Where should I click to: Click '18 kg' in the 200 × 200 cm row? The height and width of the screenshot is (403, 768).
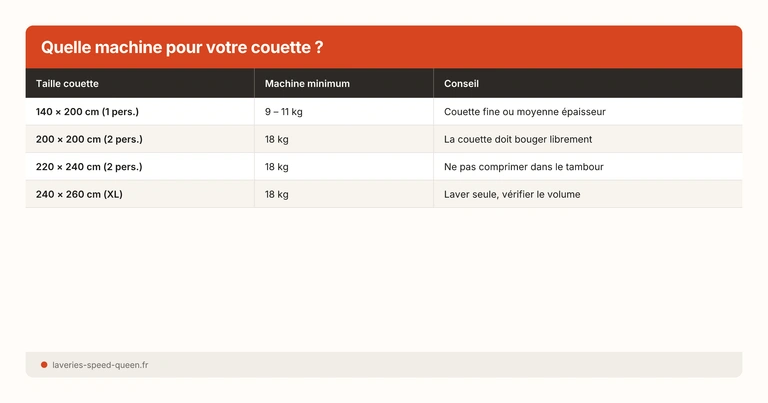[x=277, y=139]
